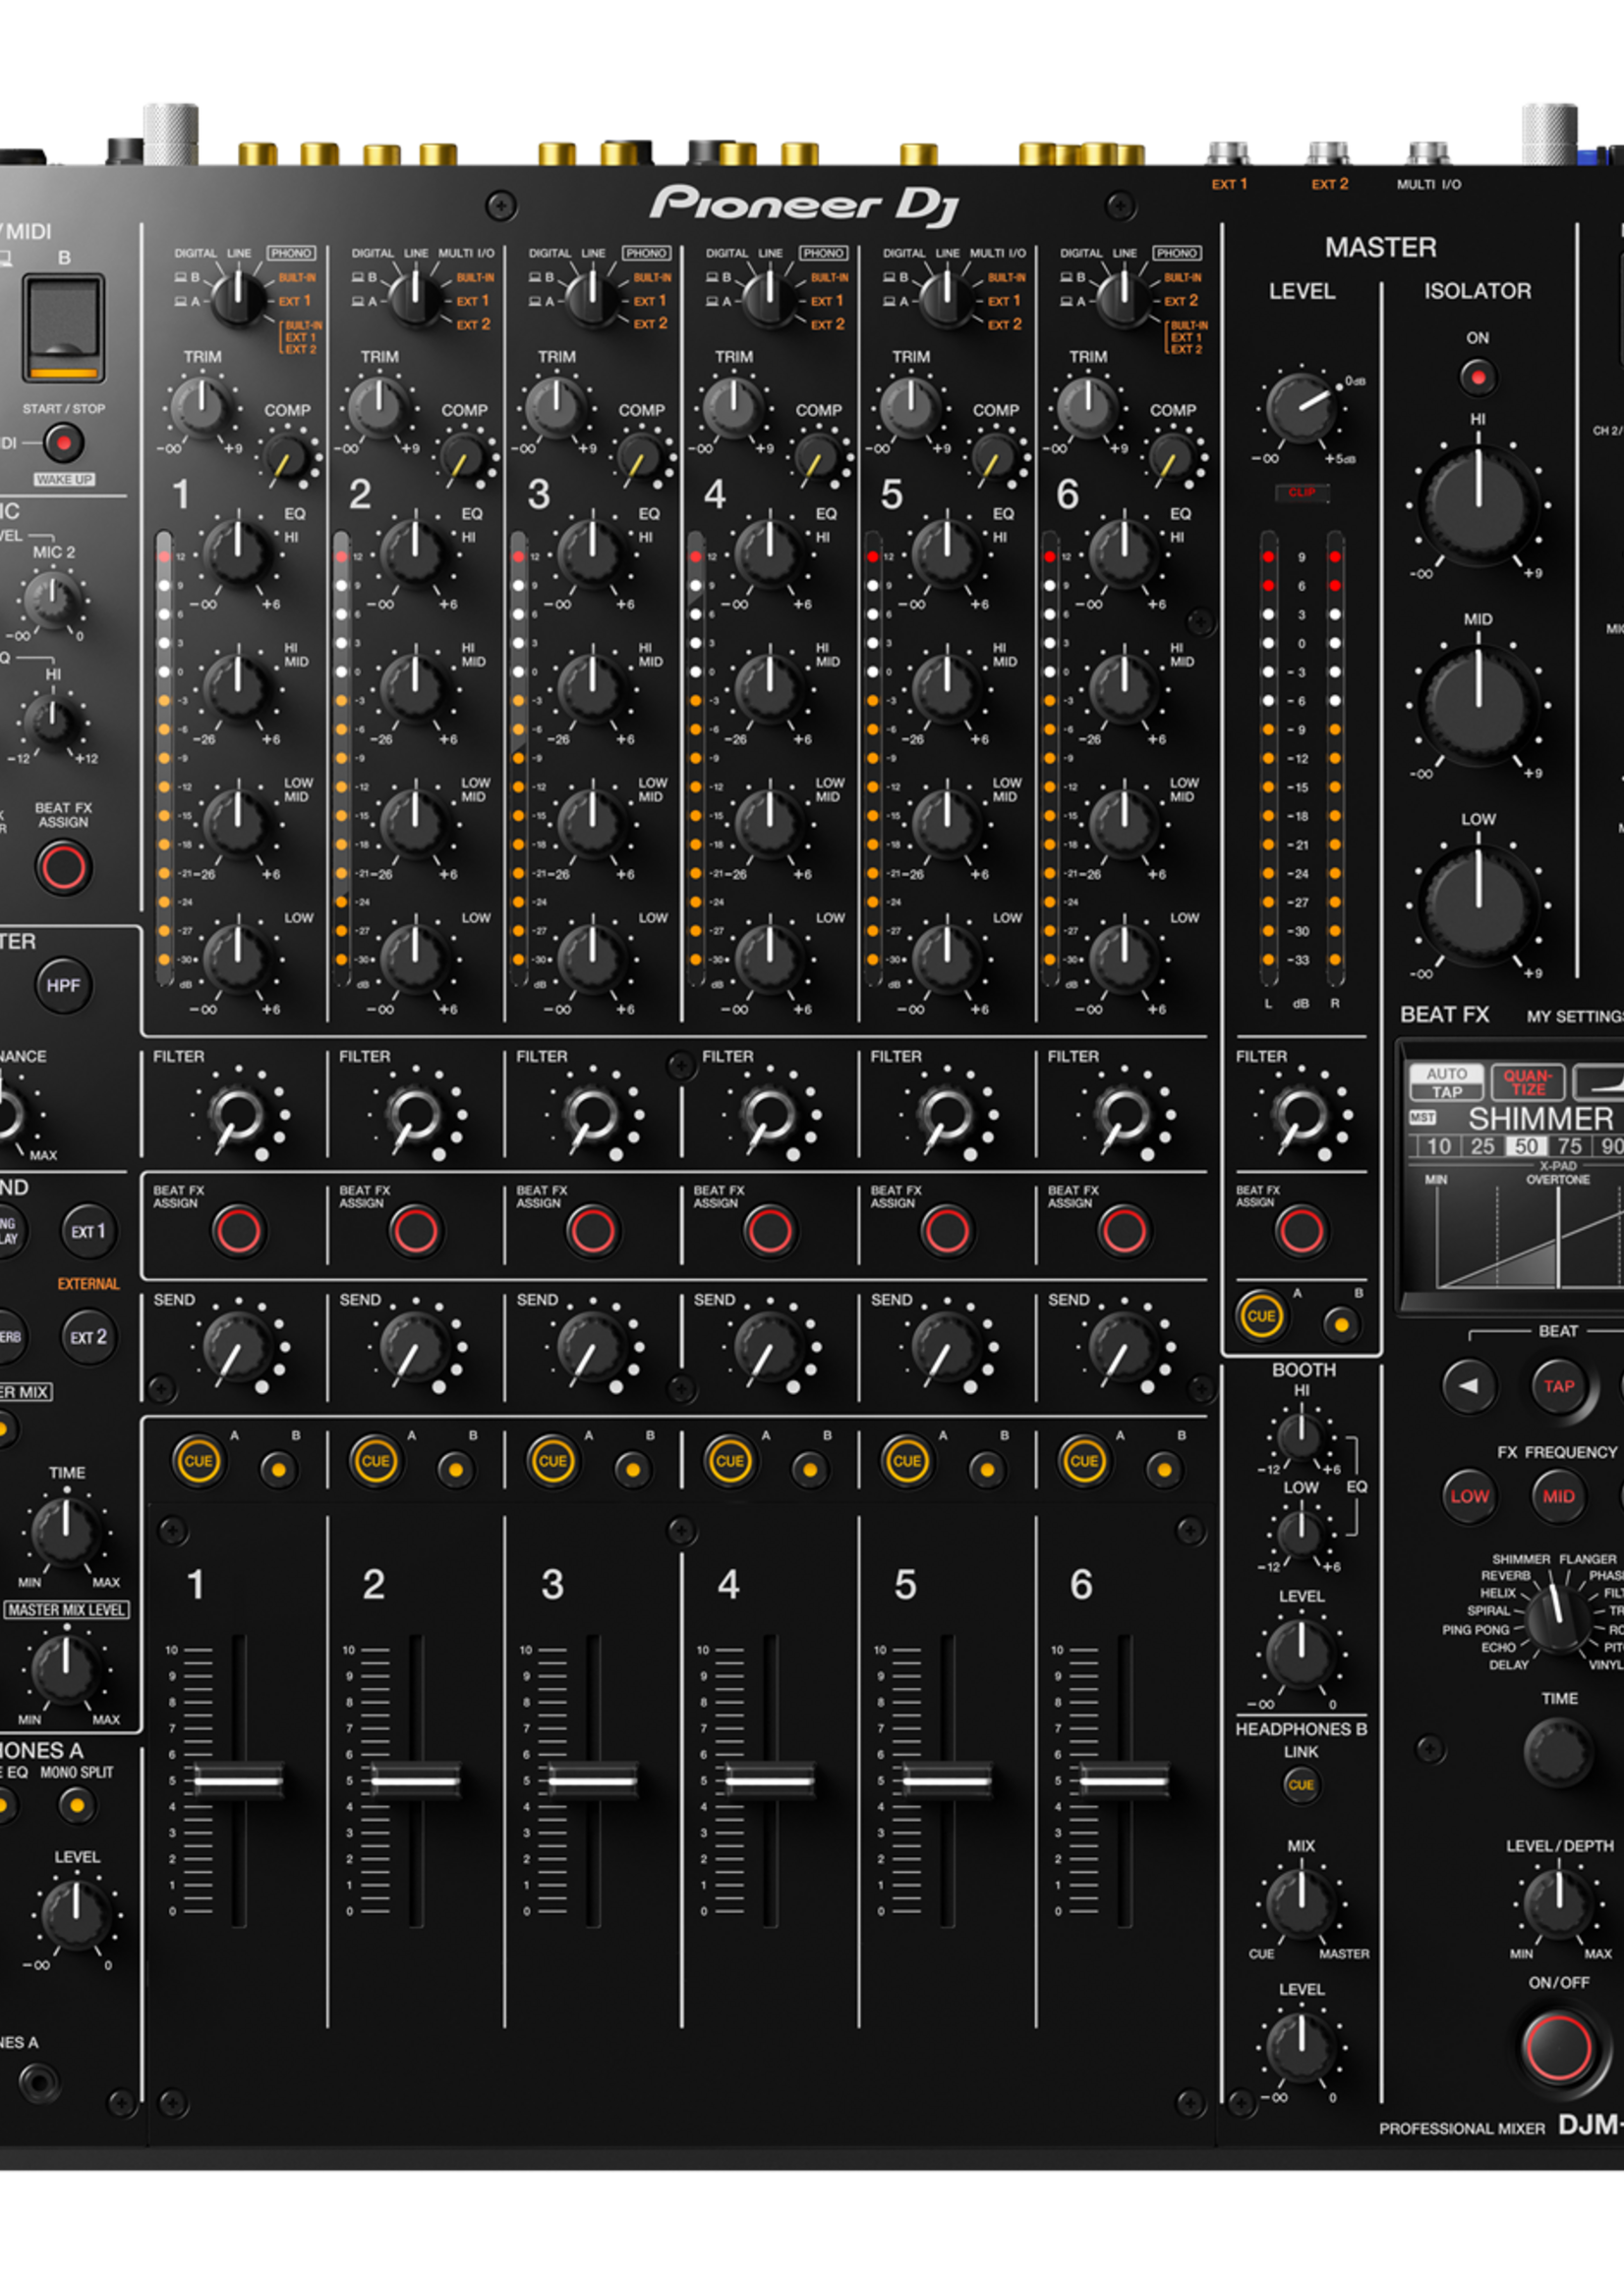
Task: Tap AUTO TAP on the Beat FX display
Action: pyautogui.click(x=1446, y=1082)
